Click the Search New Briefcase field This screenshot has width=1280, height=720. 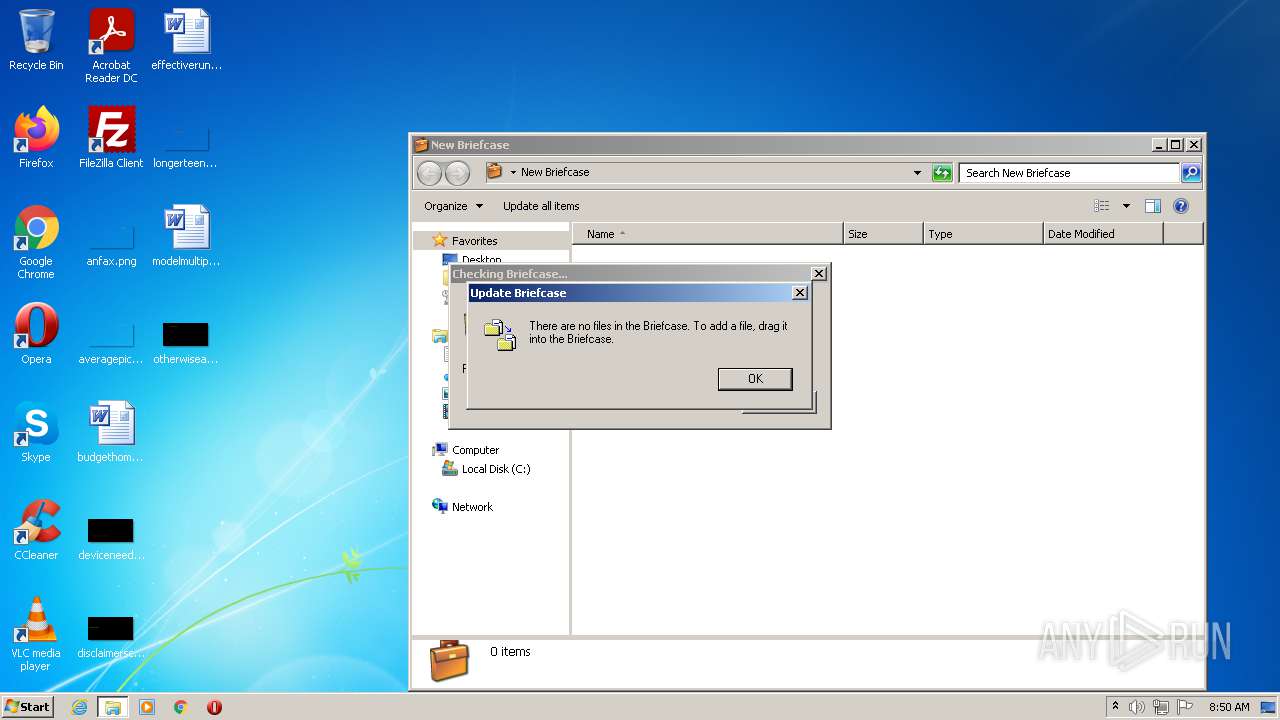point(1069,173)
